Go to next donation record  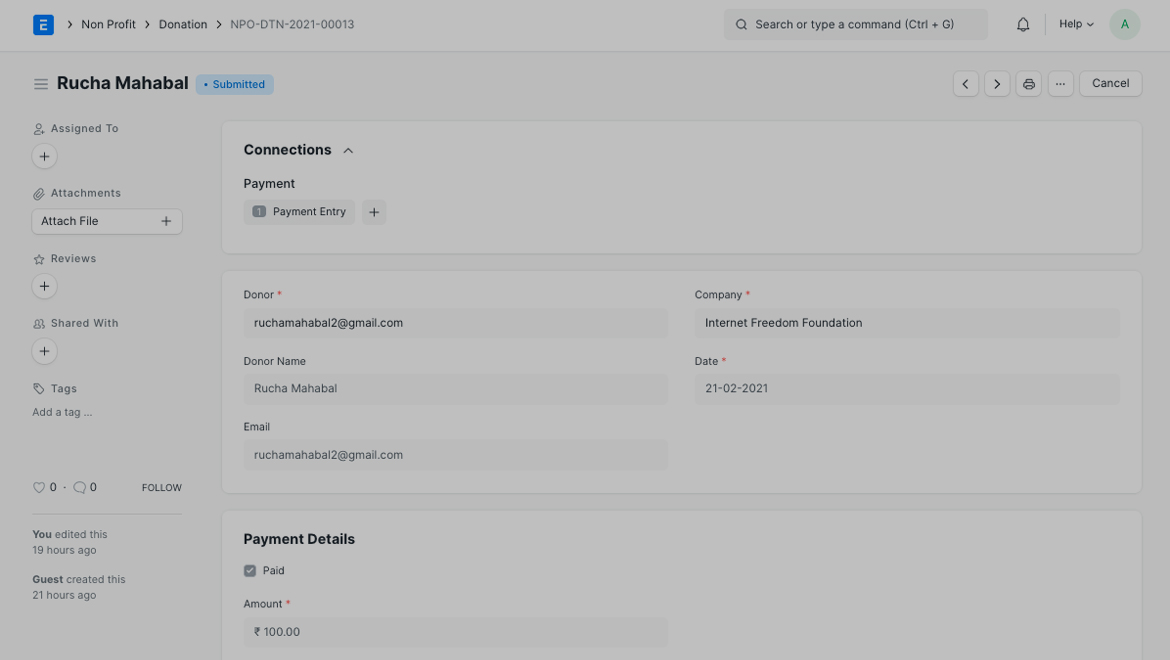(x=997, y=84)
